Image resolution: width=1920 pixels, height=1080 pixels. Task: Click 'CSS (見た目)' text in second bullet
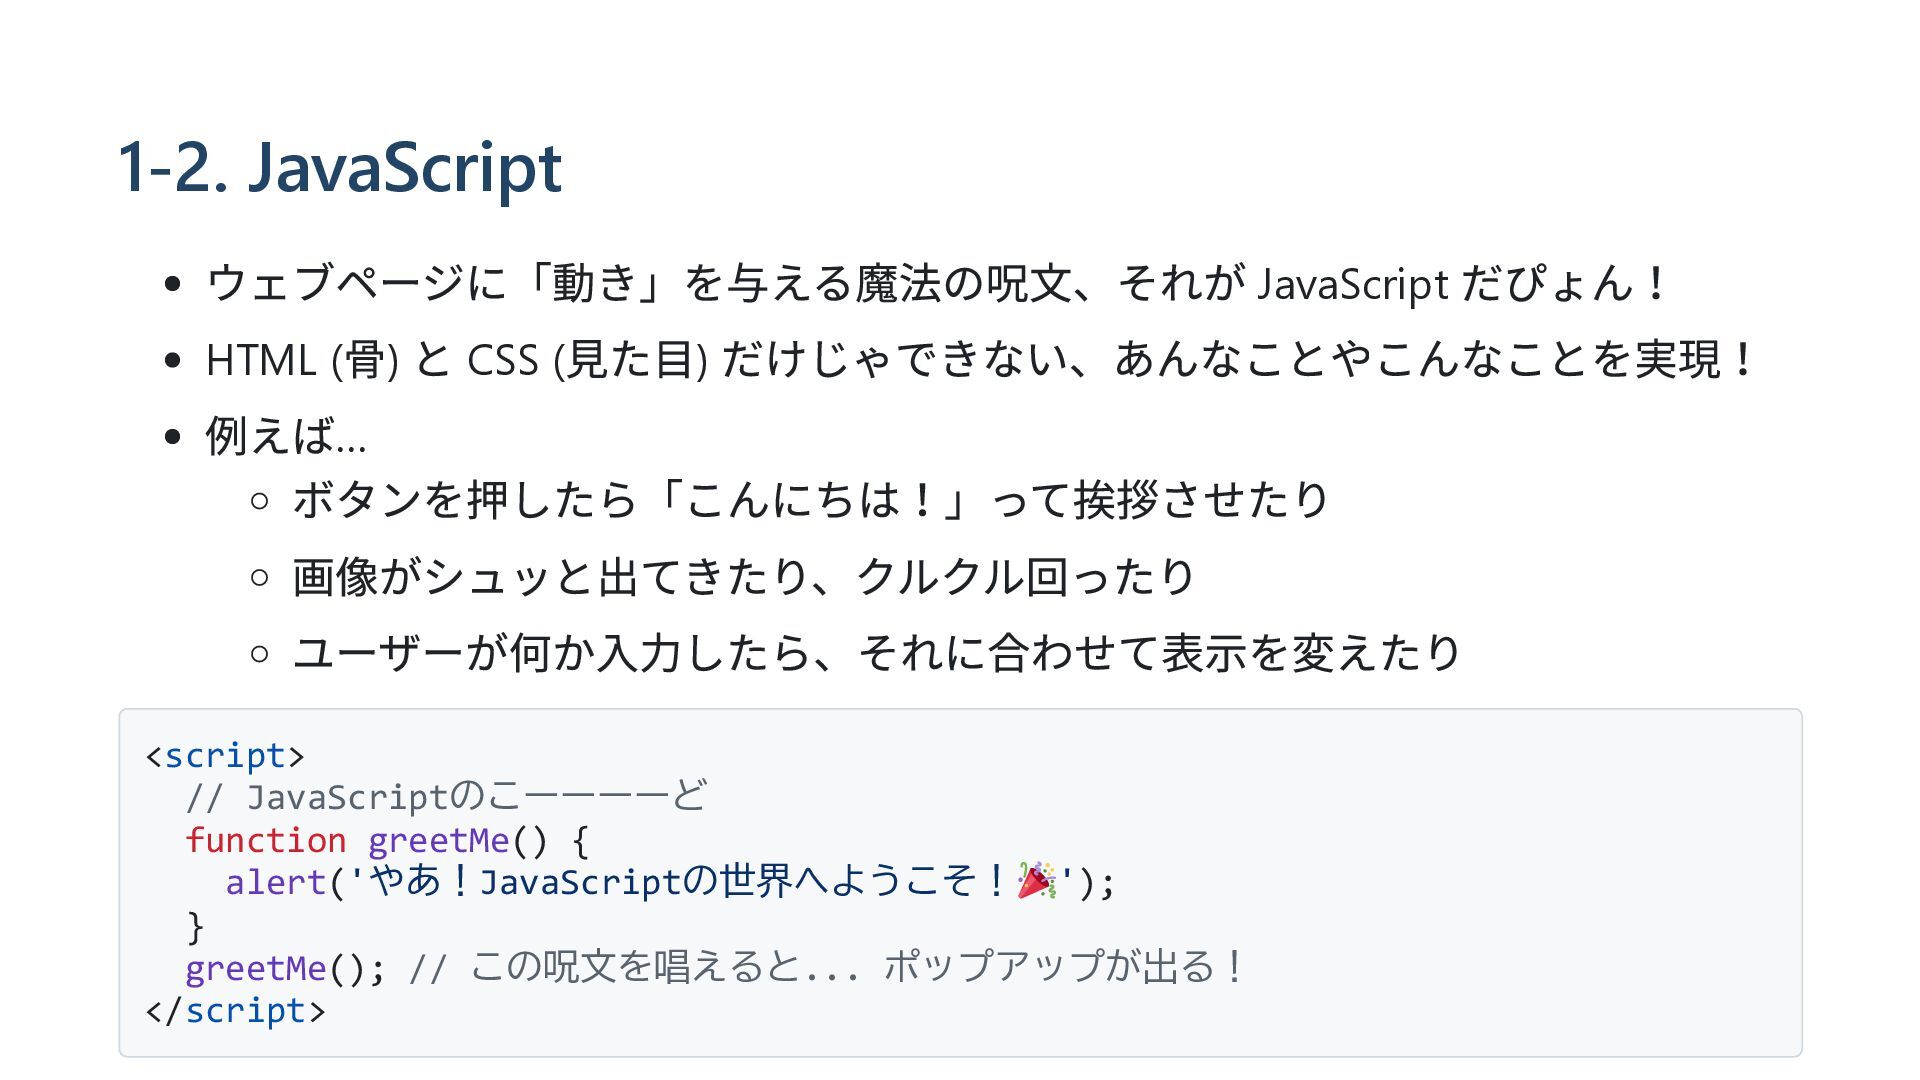587,360
